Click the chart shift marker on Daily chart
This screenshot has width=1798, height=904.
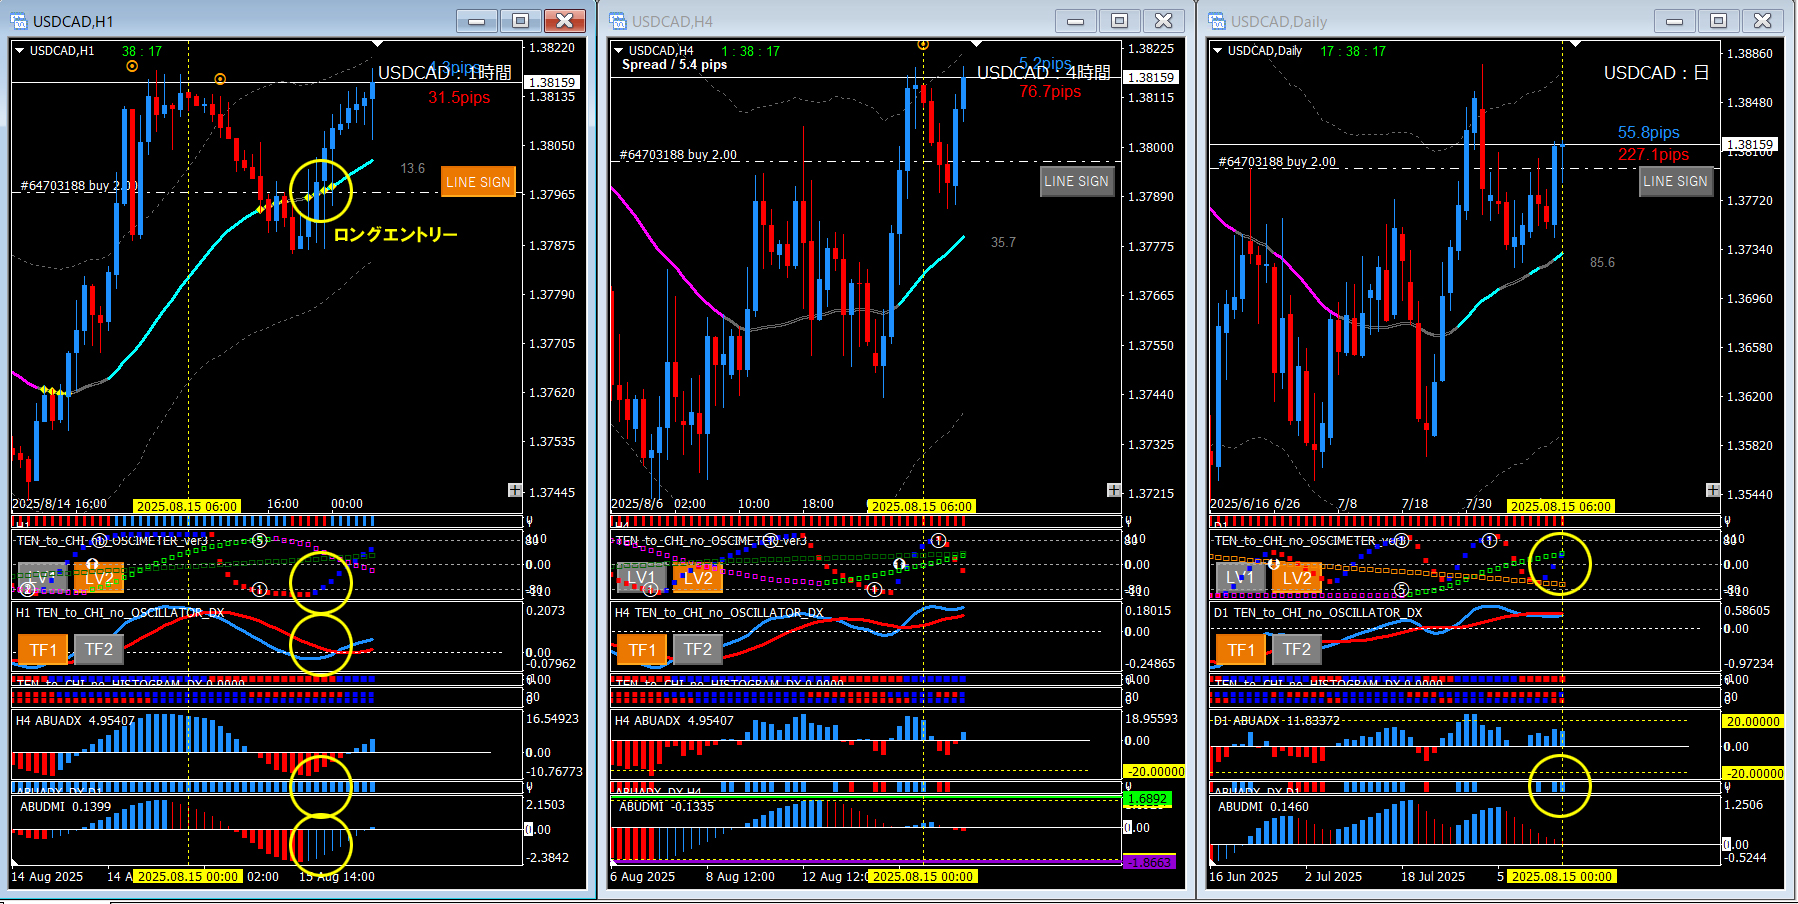click(x=1575, y=44)
